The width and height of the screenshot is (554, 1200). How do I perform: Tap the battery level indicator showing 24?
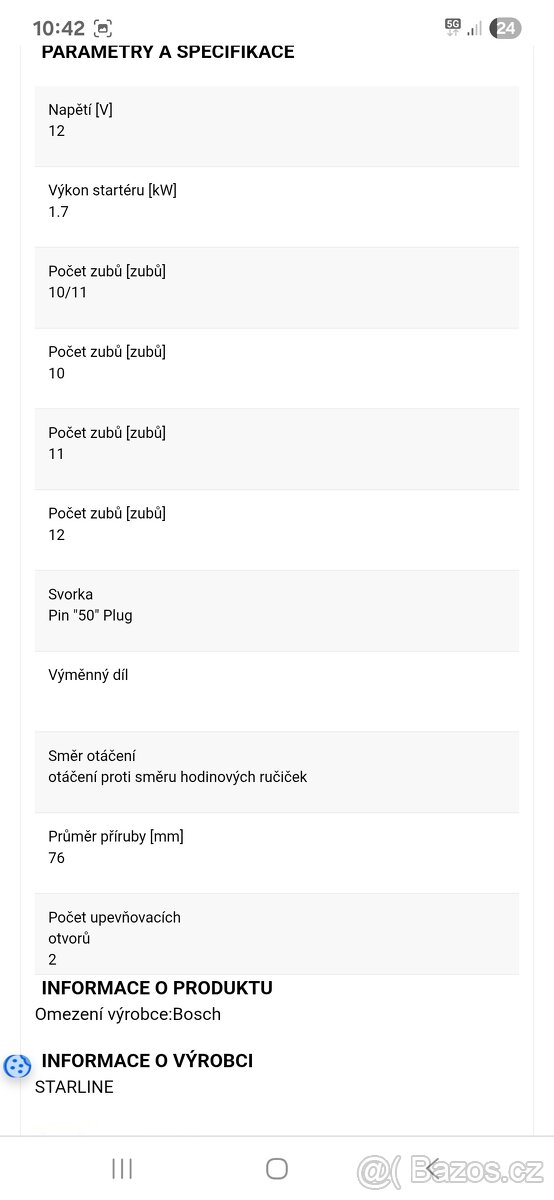pos(505,28)
